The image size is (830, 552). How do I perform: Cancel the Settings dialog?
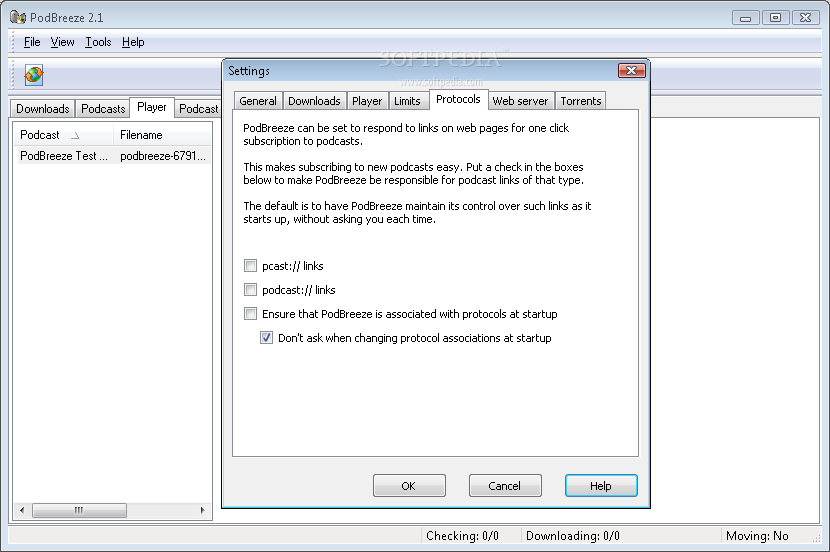coord(504,486)
